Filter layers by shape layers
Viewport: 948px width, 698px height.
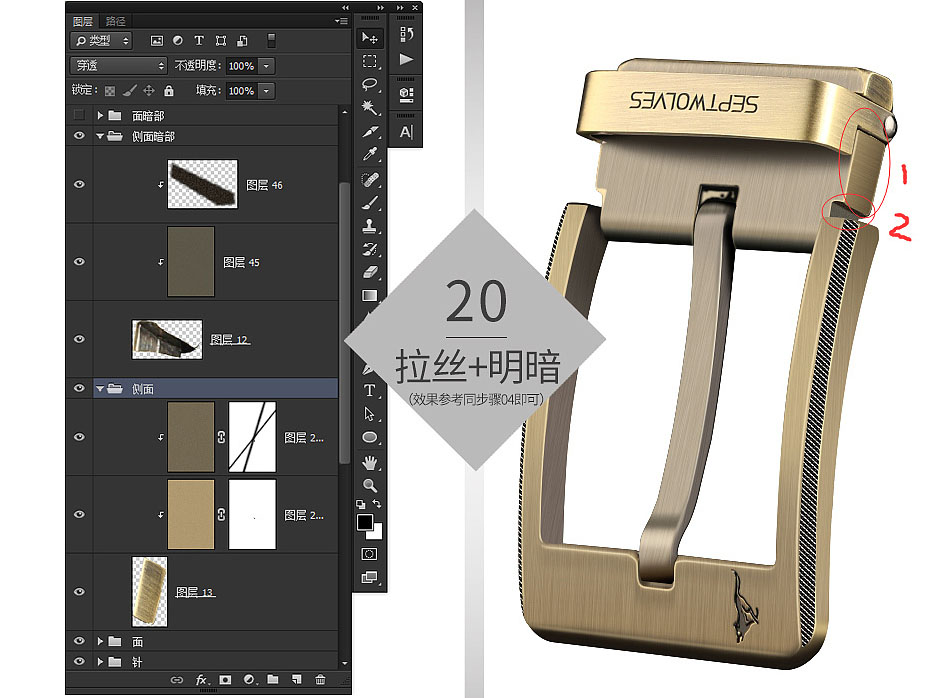(221, 41)
